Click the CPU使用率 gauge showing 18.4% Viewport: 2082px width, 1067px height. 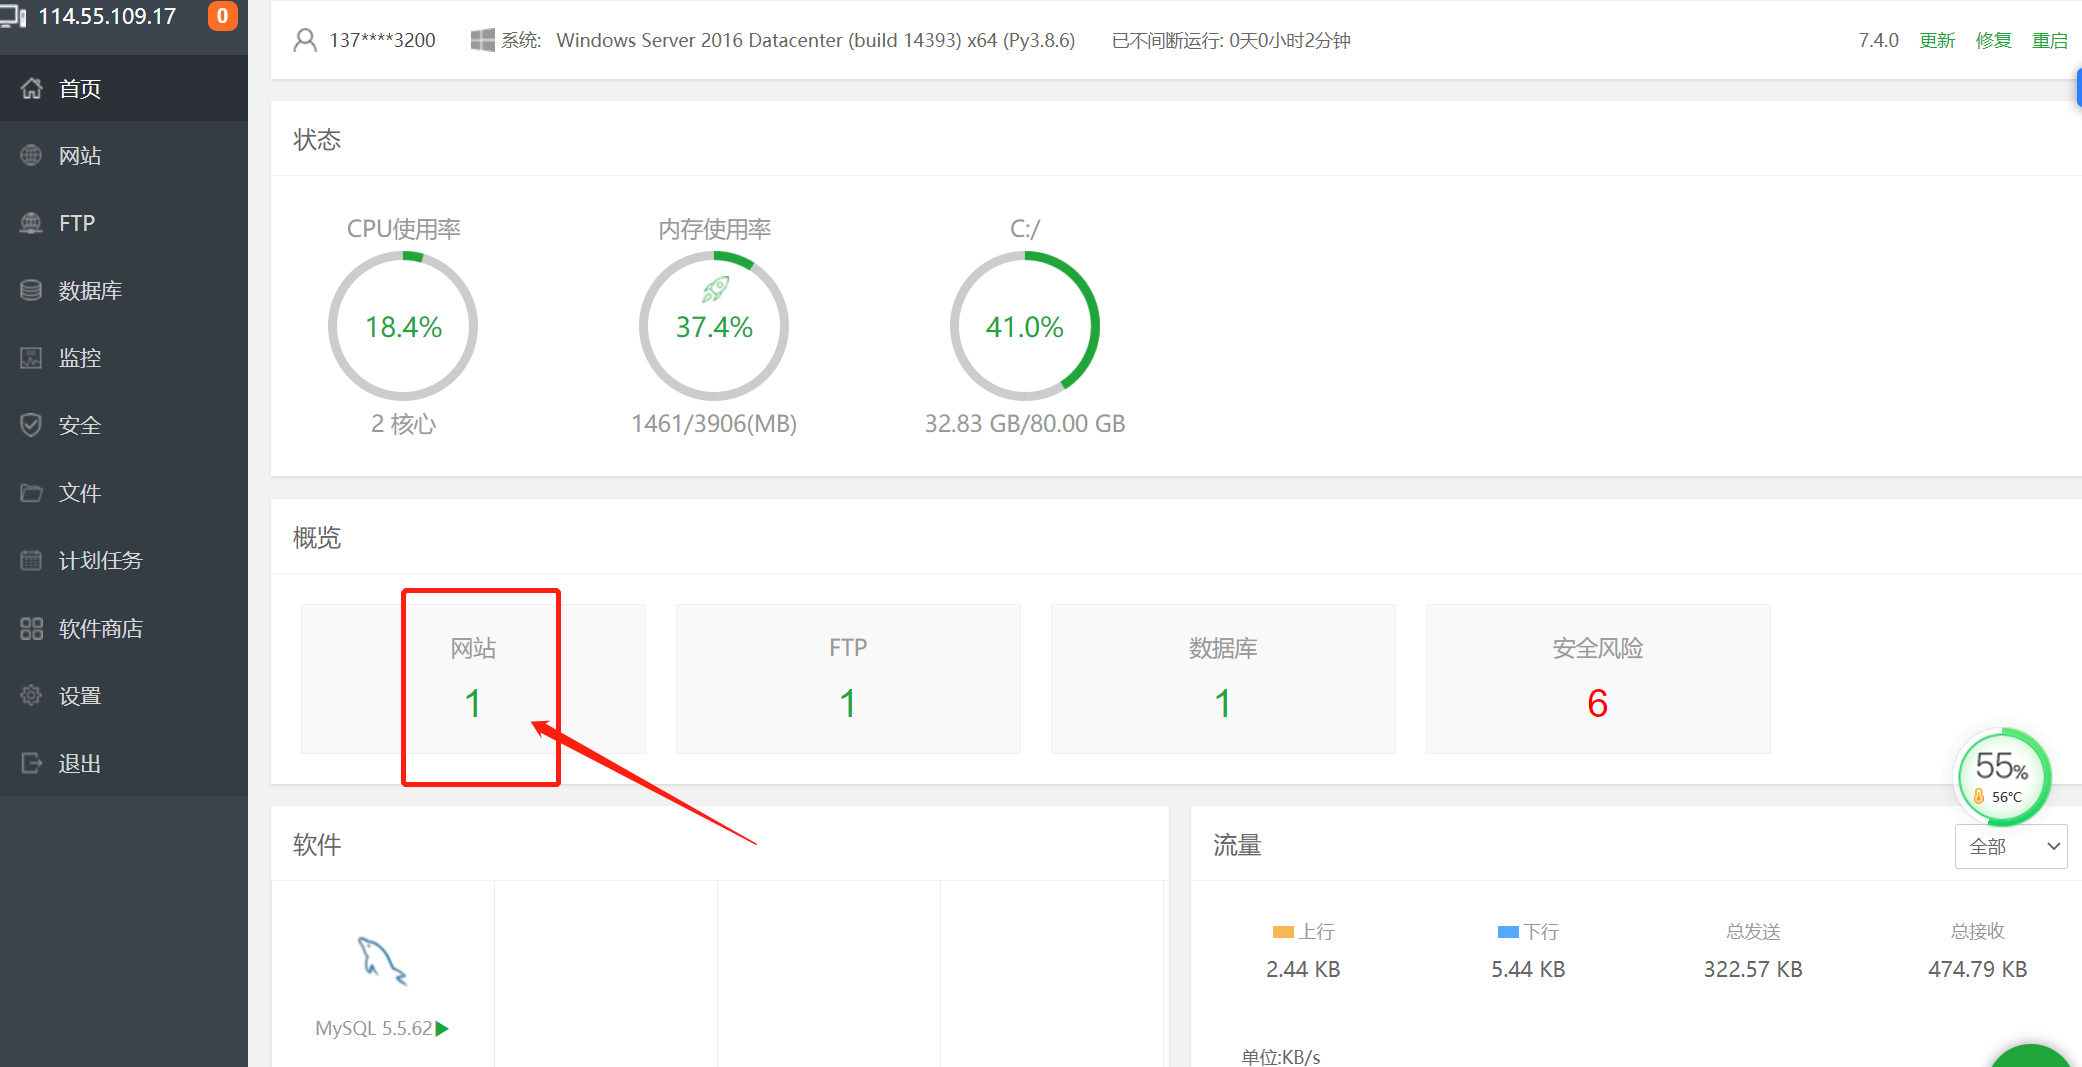point(403,326)
